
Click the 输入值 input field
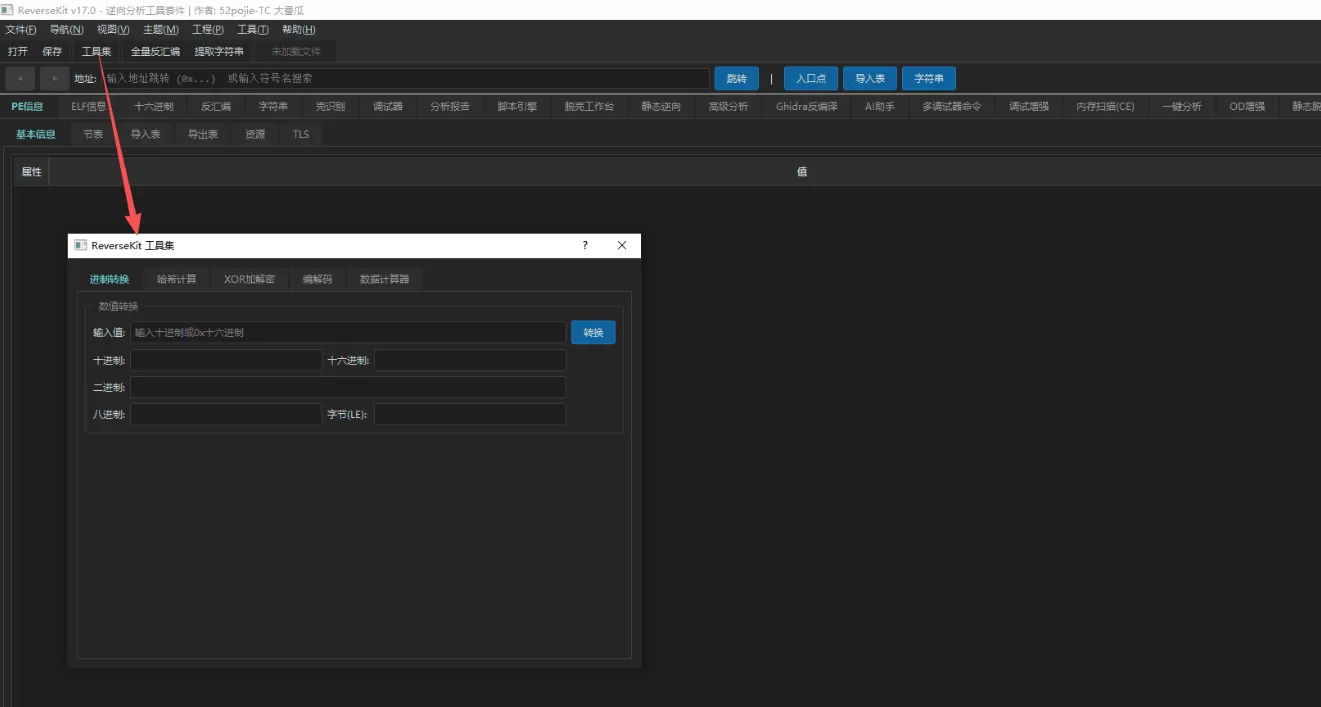click(348, 332)
